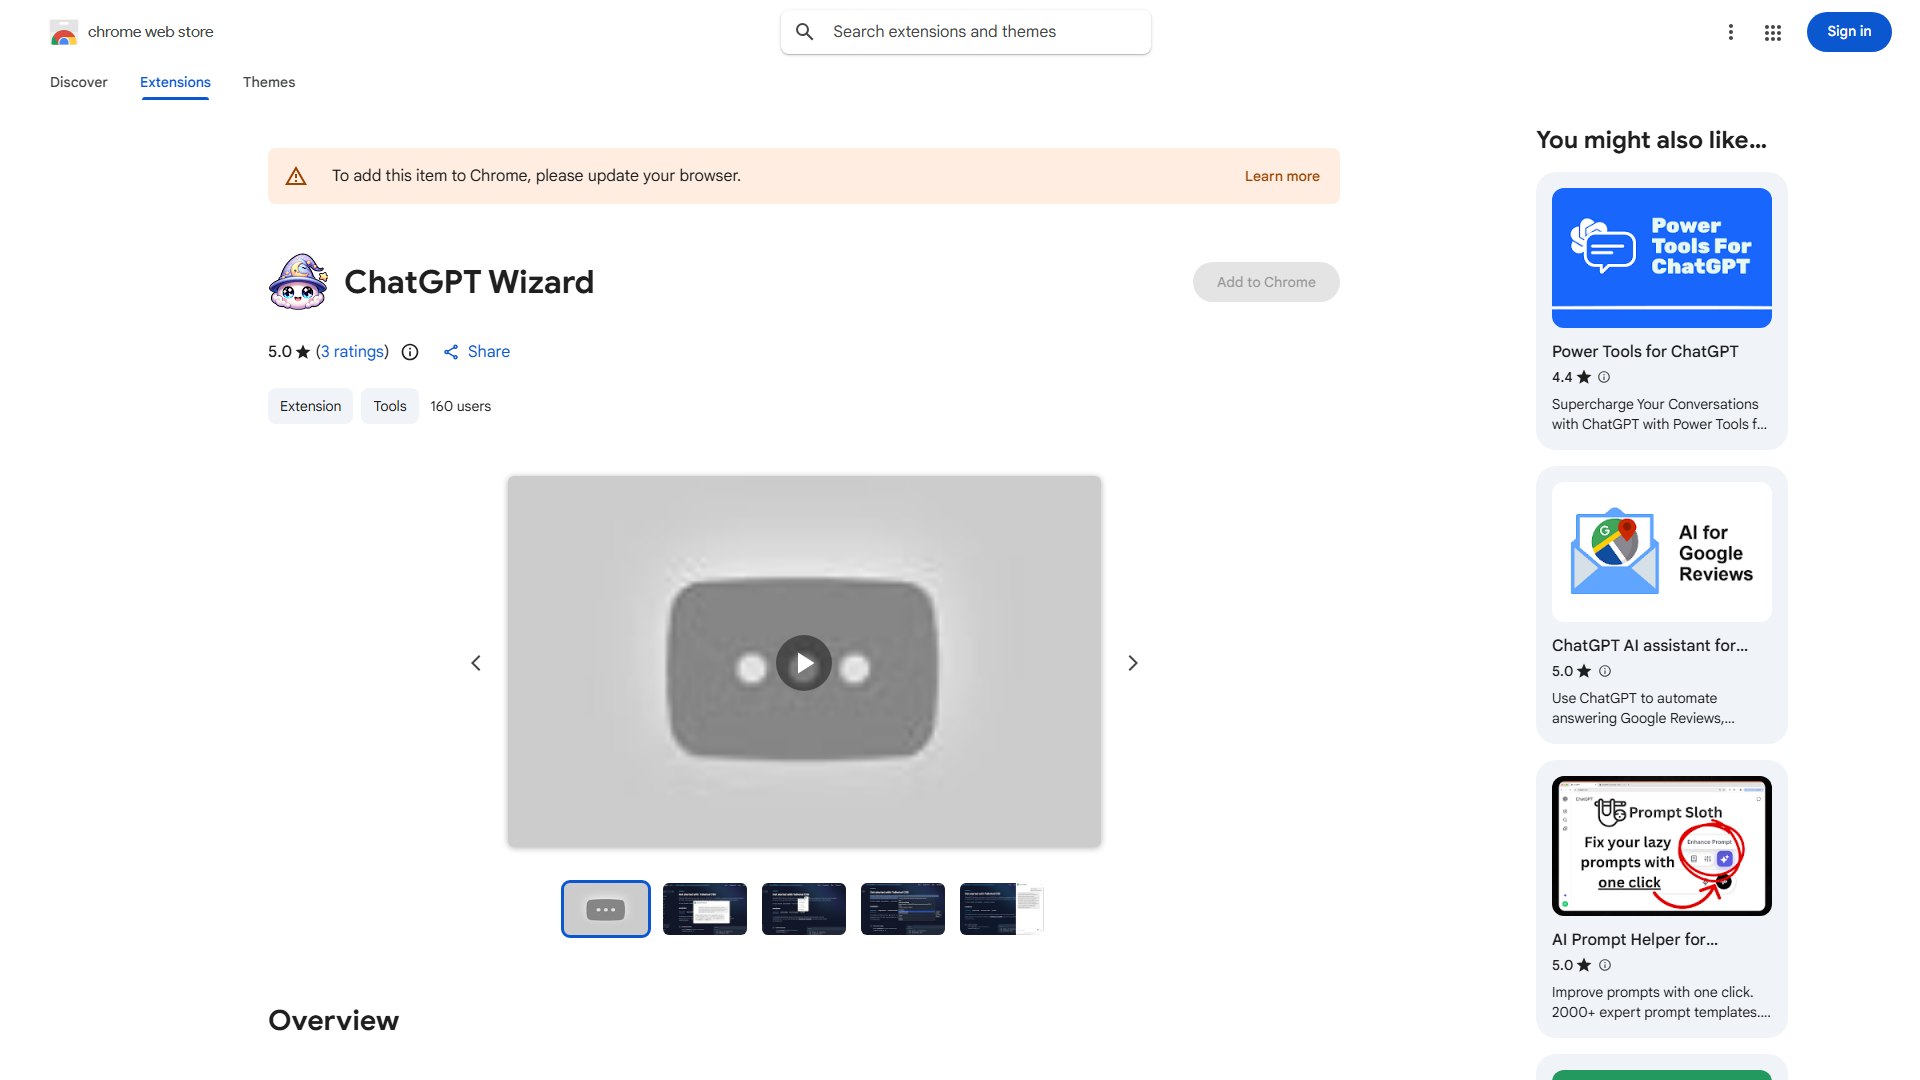Go to previous screenshot with left chevron
Image resolution: width=1920 pixels, height=1080 pixels.
(476, 663)
